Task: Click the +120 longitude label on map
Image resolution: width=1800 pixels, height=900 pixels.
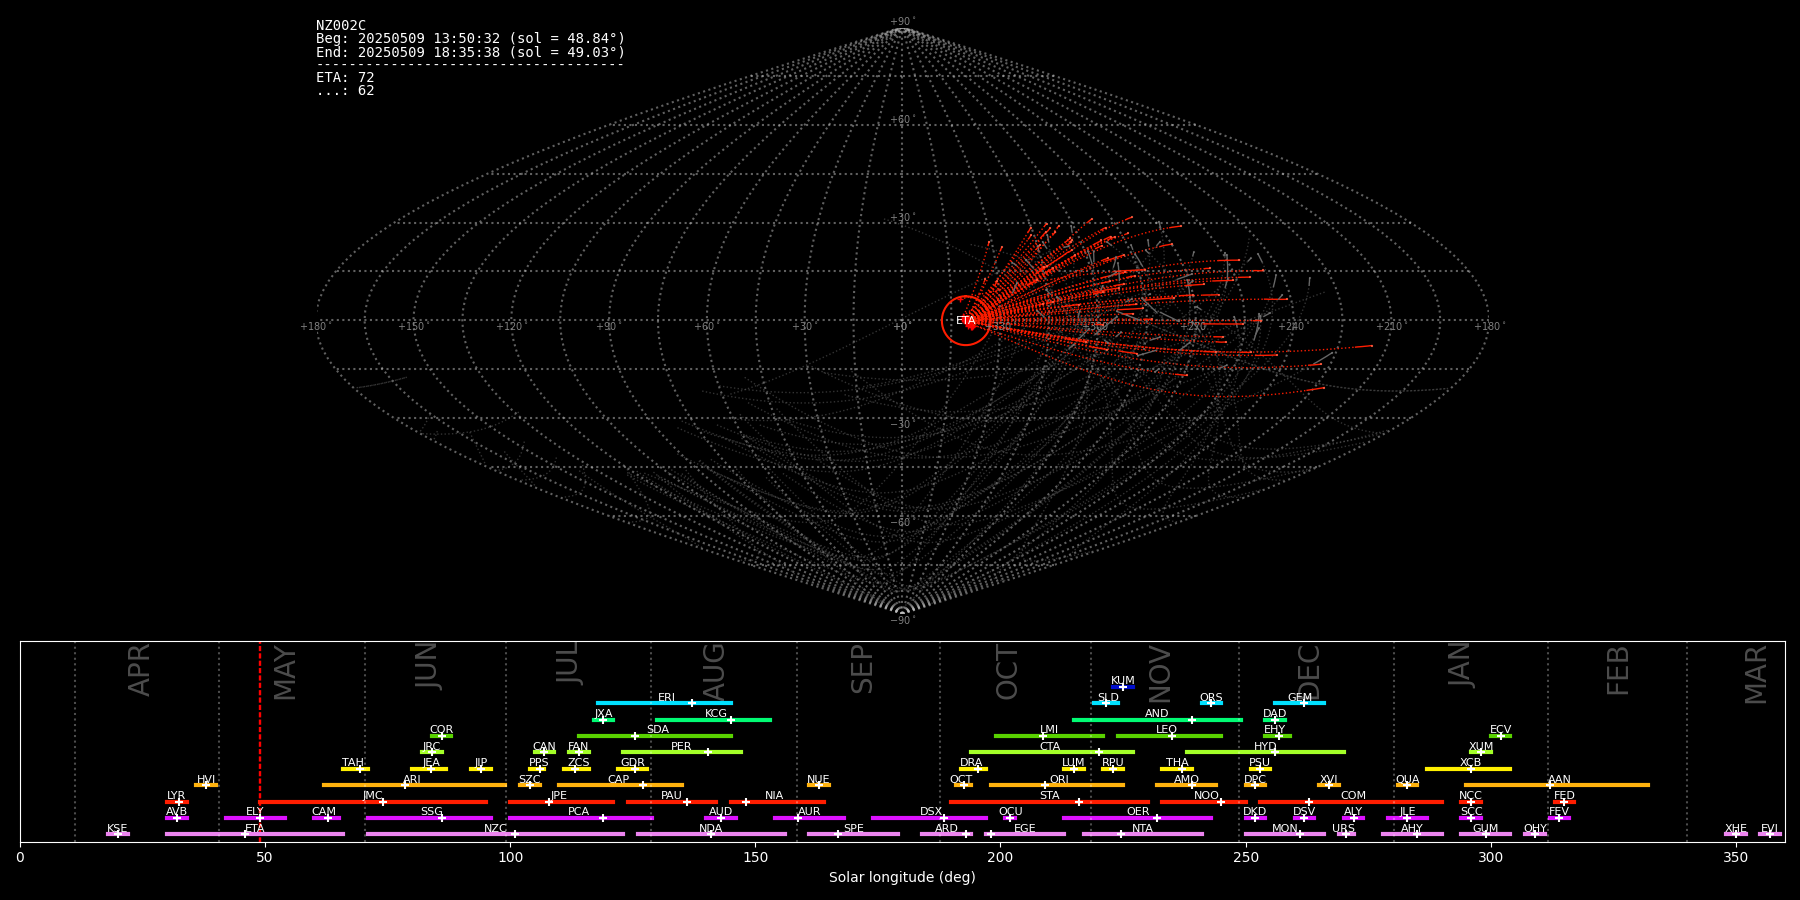Action: [x=509, y=326]
